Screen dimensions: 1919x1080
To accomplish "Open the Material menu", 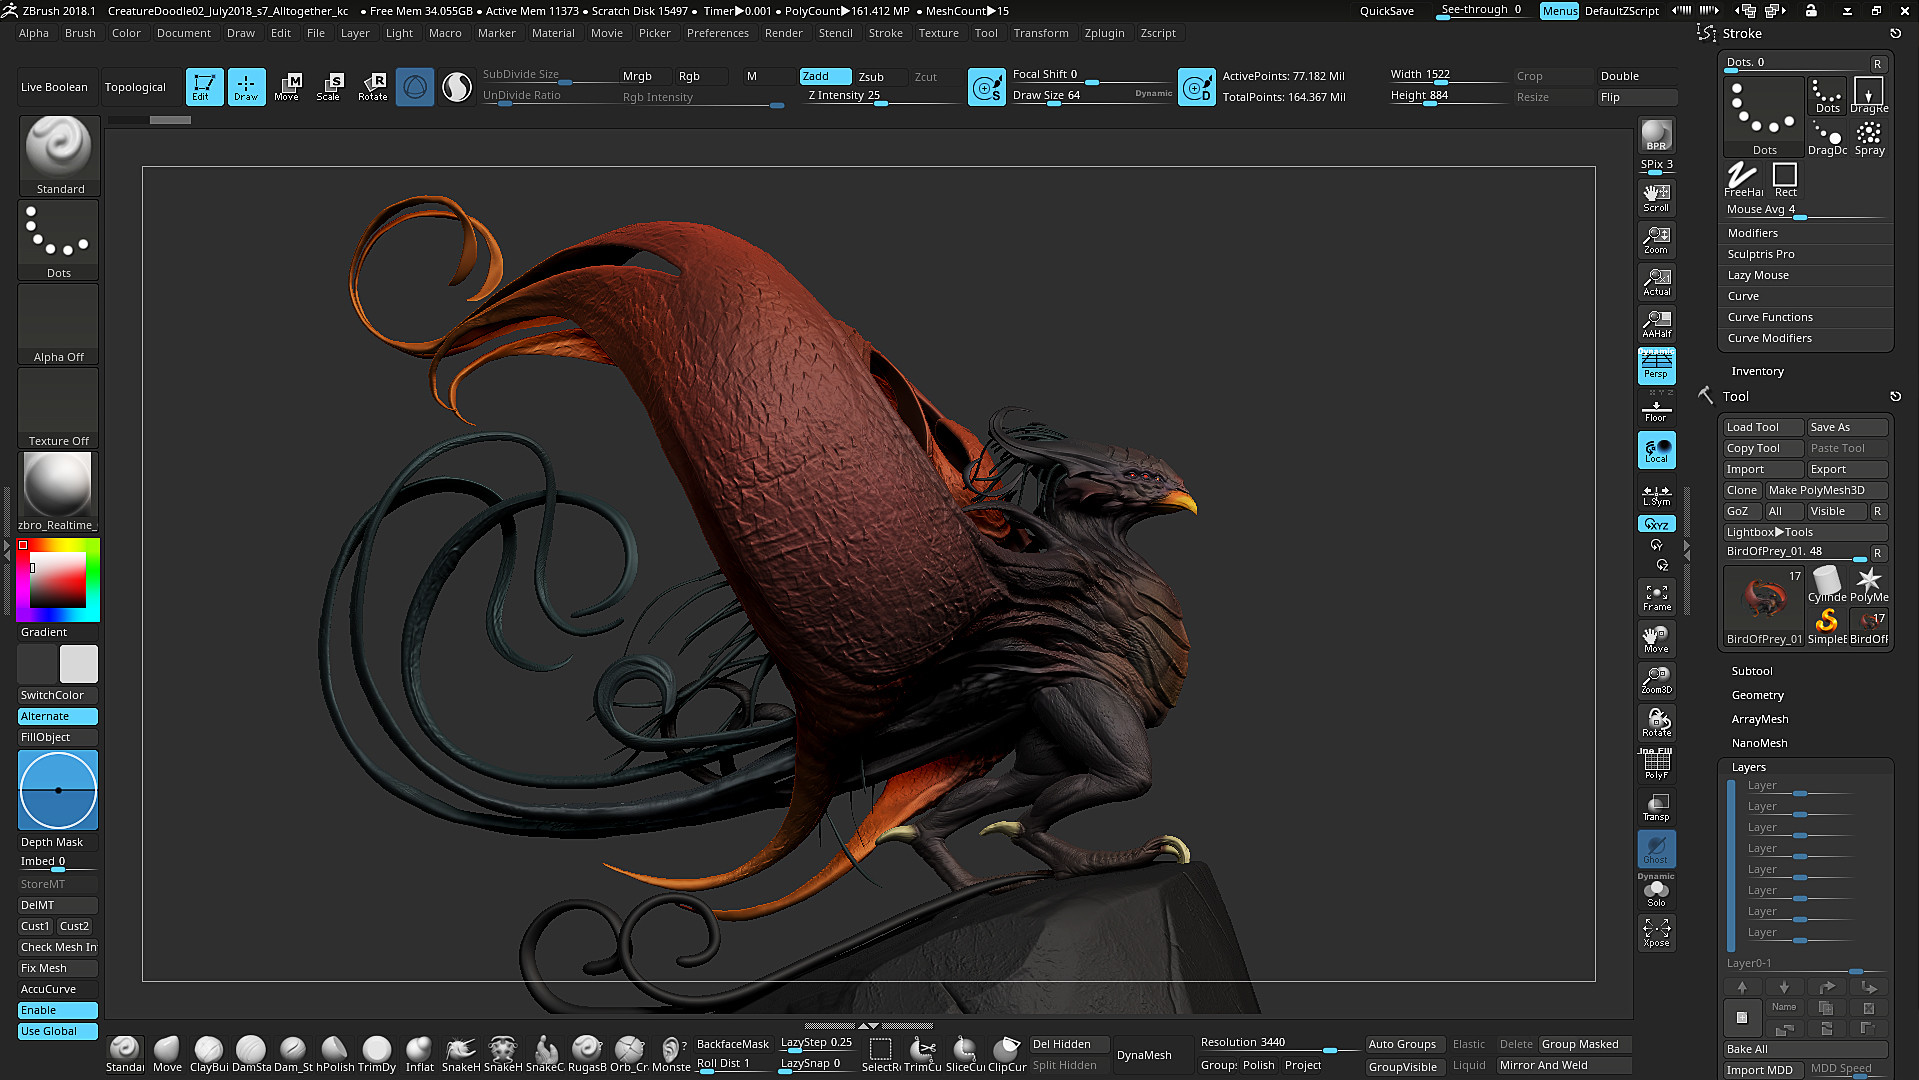I will [x=553, y=33].
